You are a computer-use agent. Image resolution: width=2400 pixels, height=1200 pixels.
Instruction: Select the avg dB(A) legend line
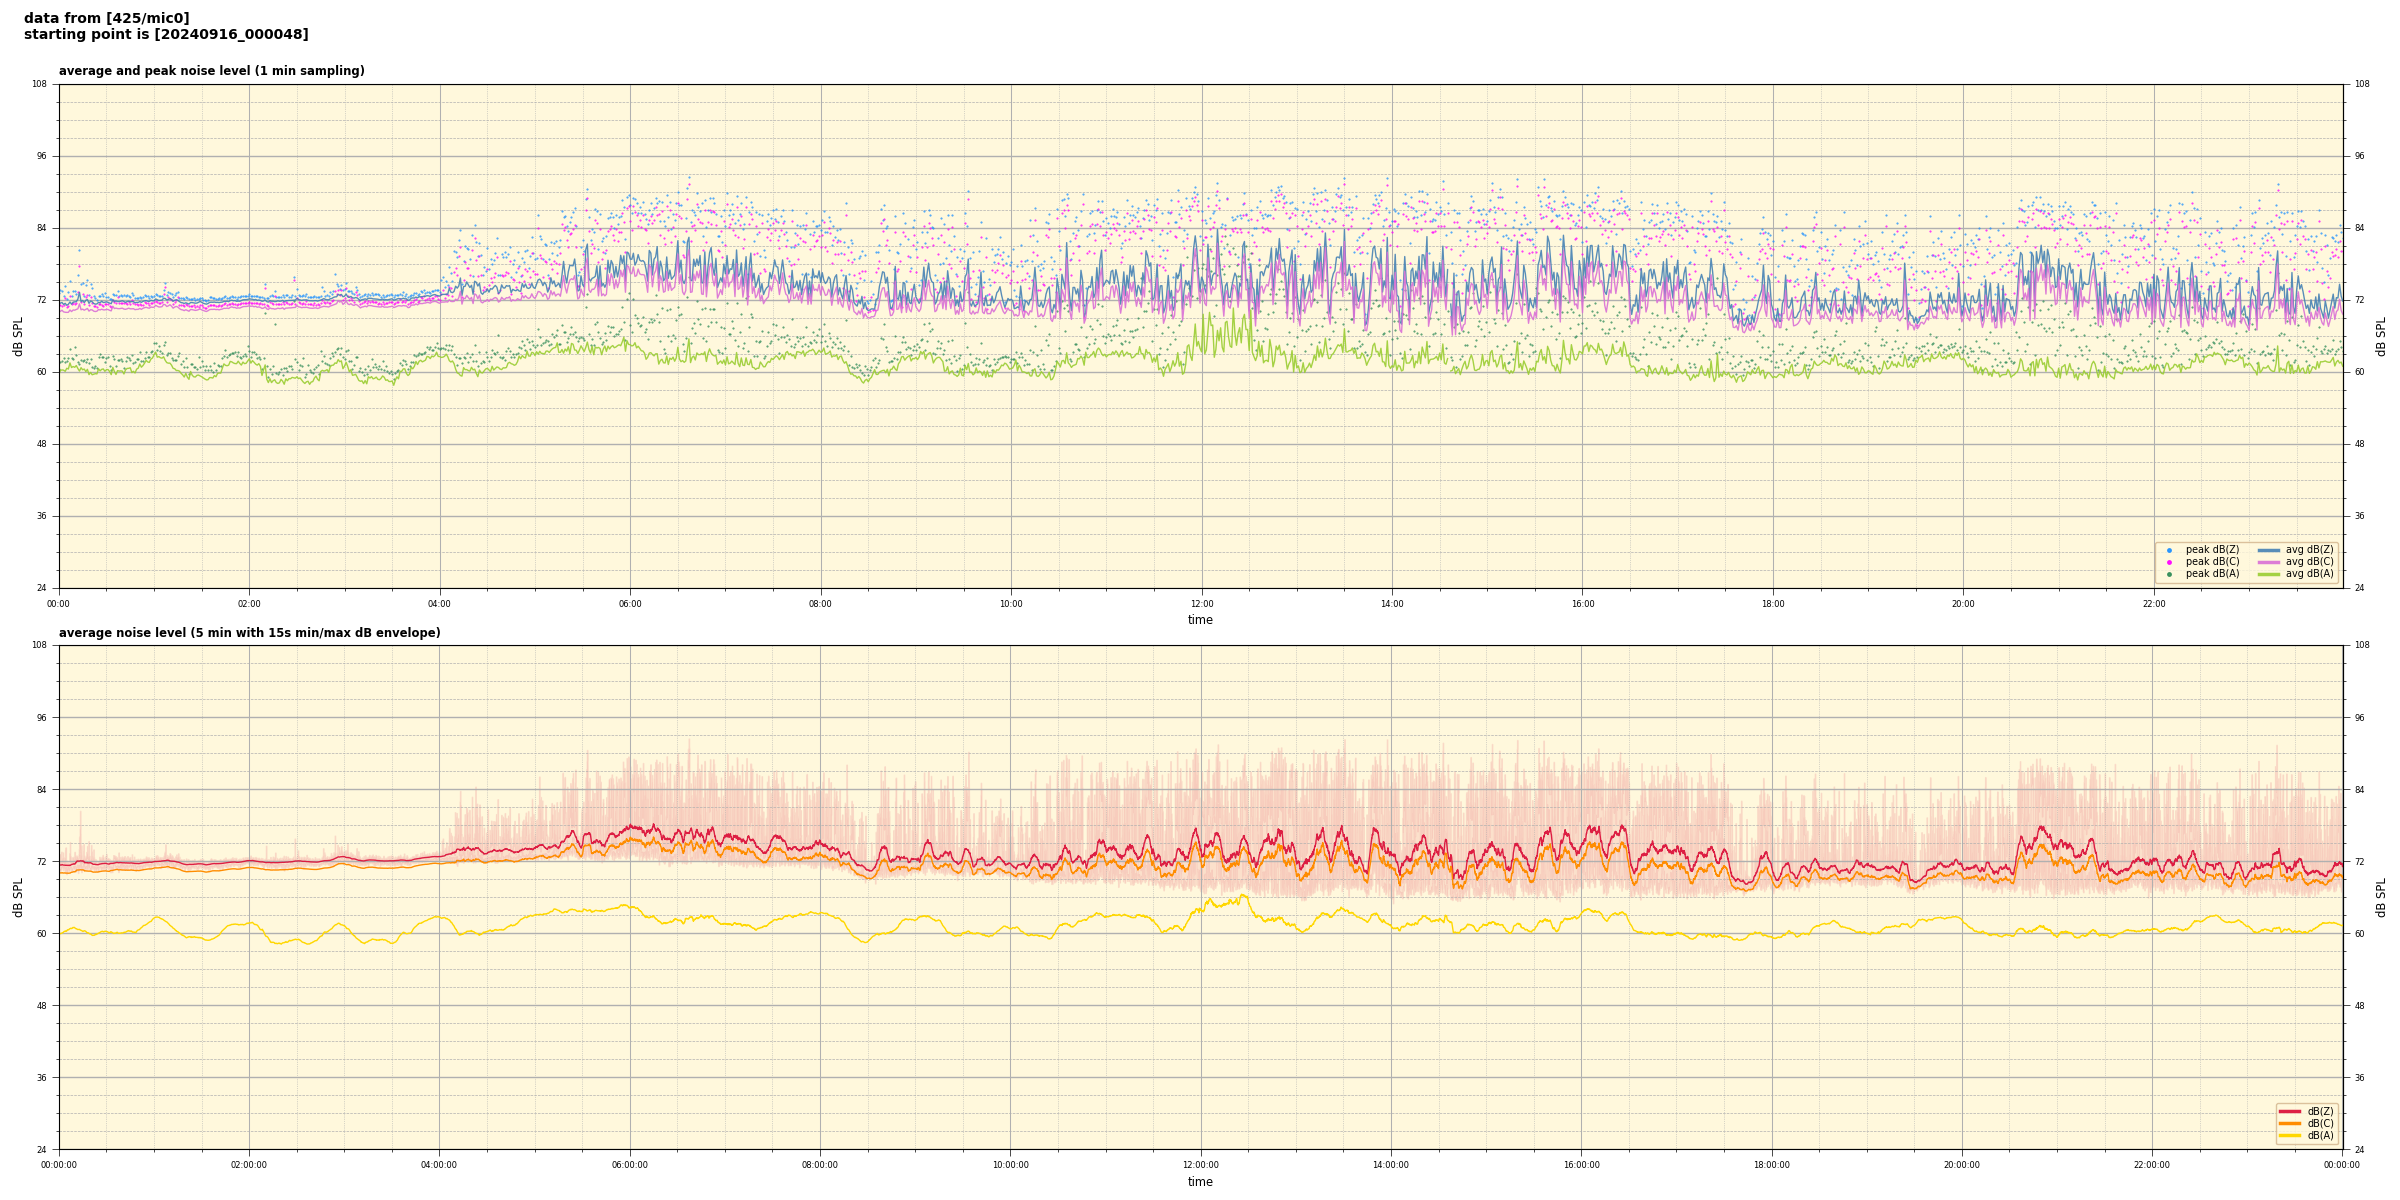2269,574
